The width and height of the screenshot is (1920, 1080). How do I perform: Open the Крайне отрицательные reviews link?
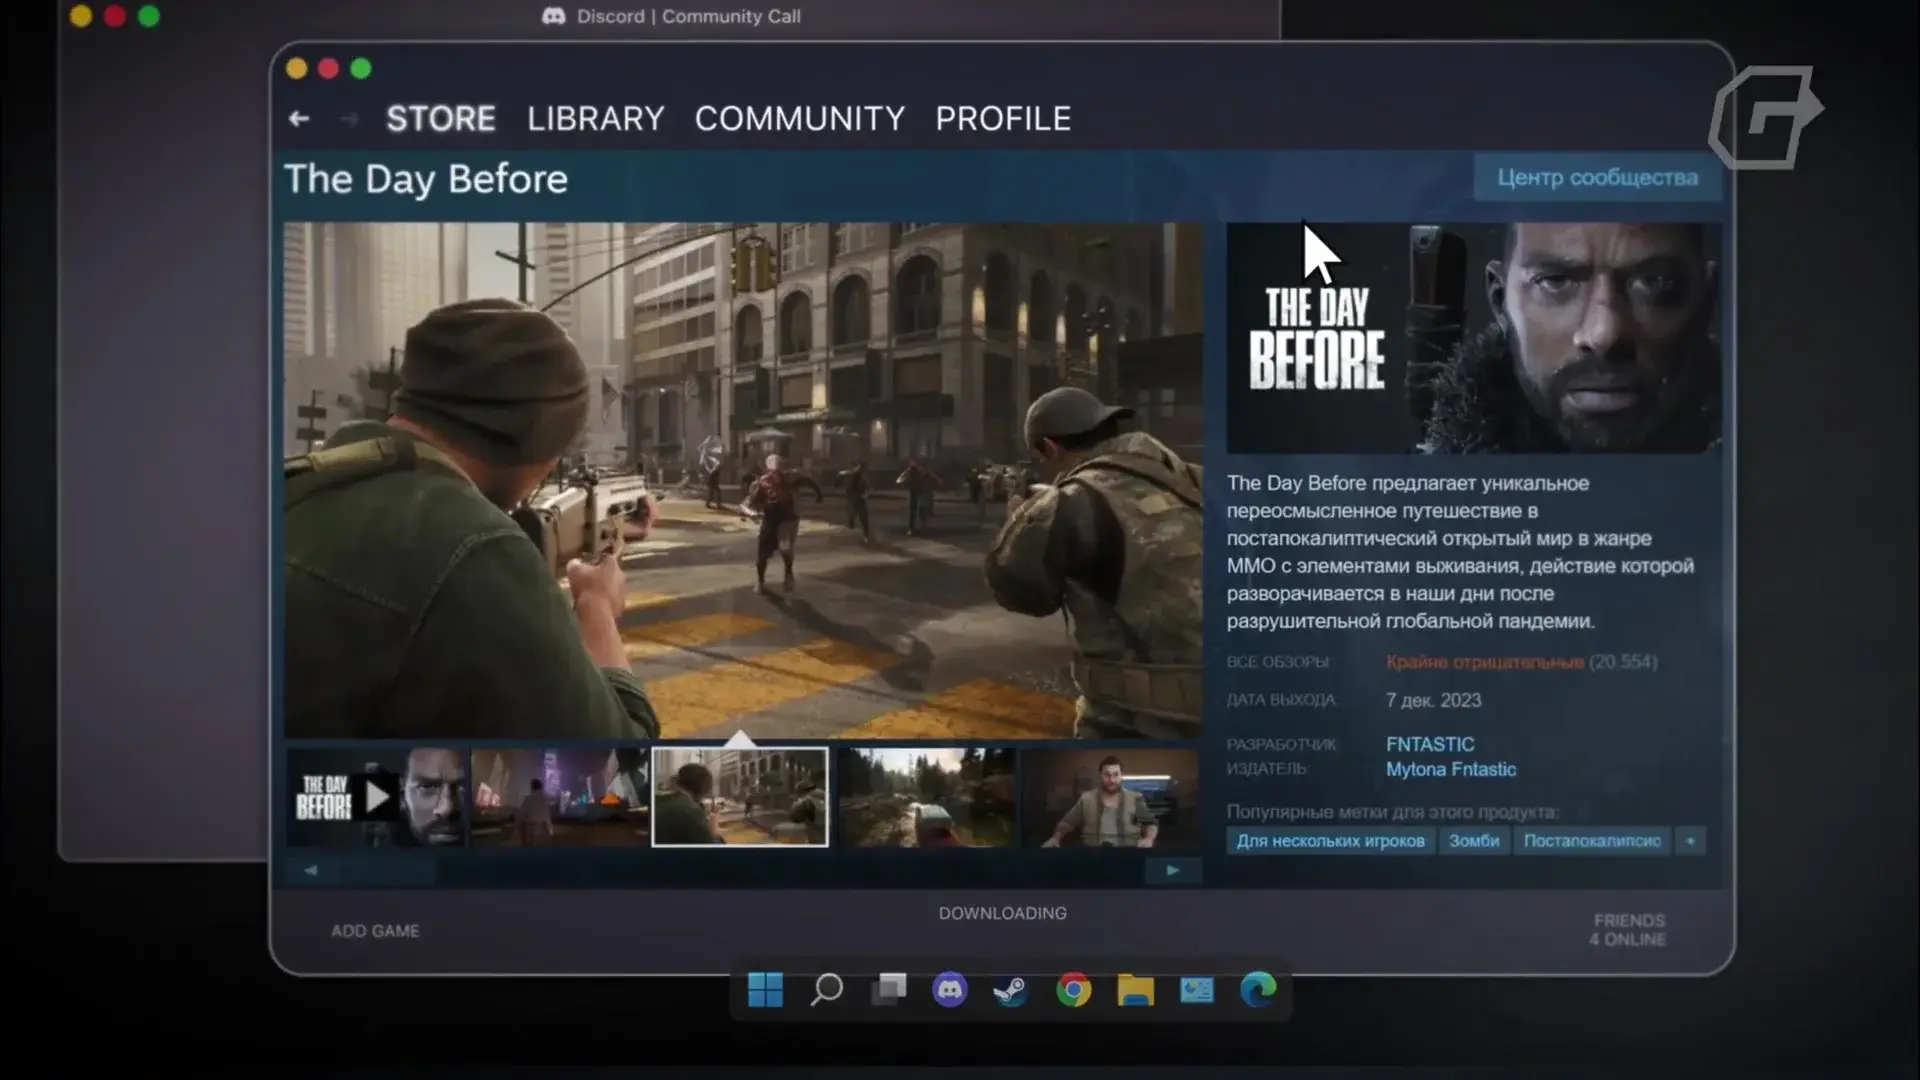point(1484,662)
